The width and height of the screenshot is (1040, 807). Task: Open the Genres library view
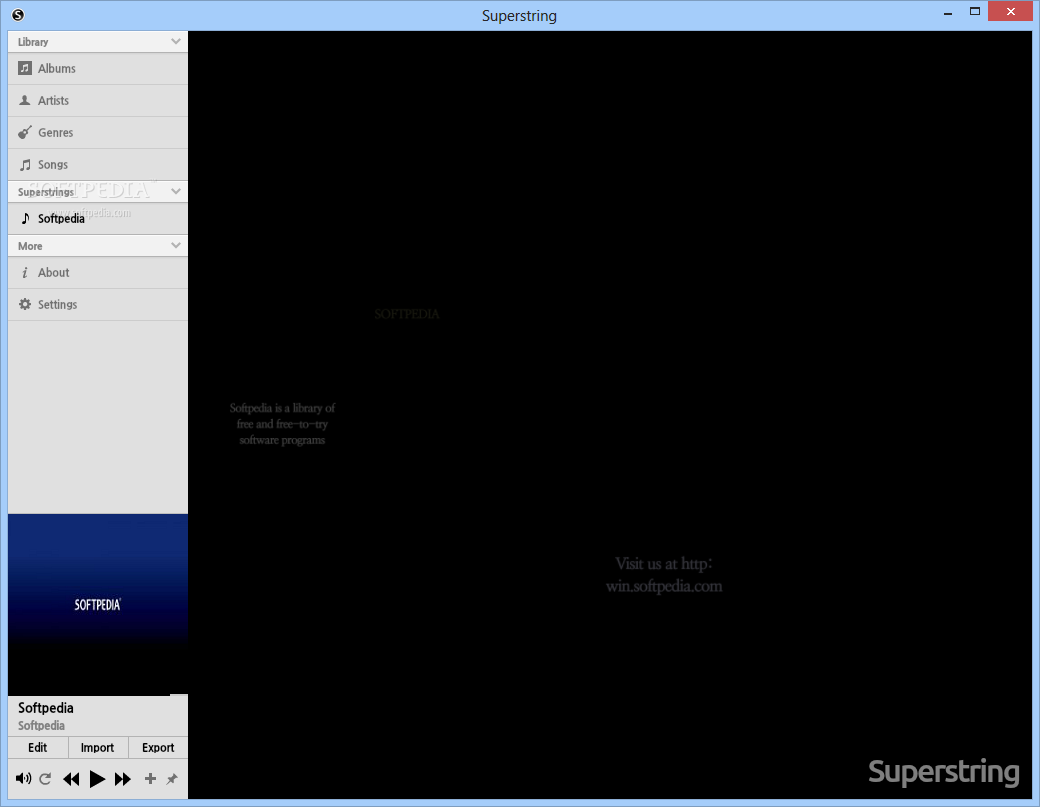(98, 133)
